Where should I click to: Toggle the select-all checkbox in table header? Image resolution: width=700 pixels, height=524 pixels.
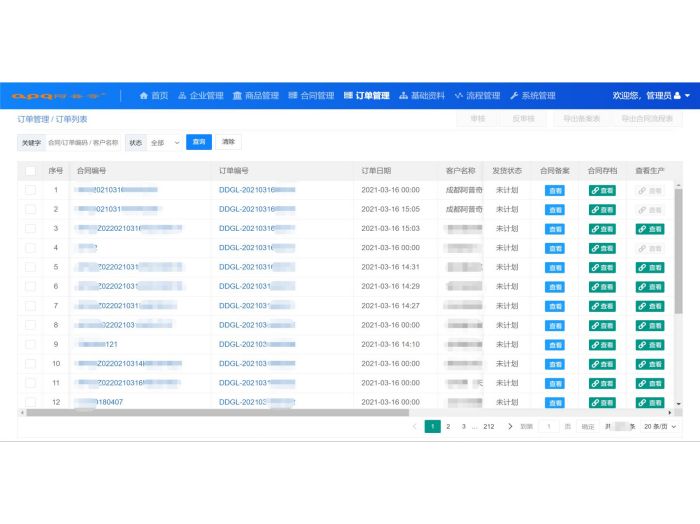tap(30, 171)
